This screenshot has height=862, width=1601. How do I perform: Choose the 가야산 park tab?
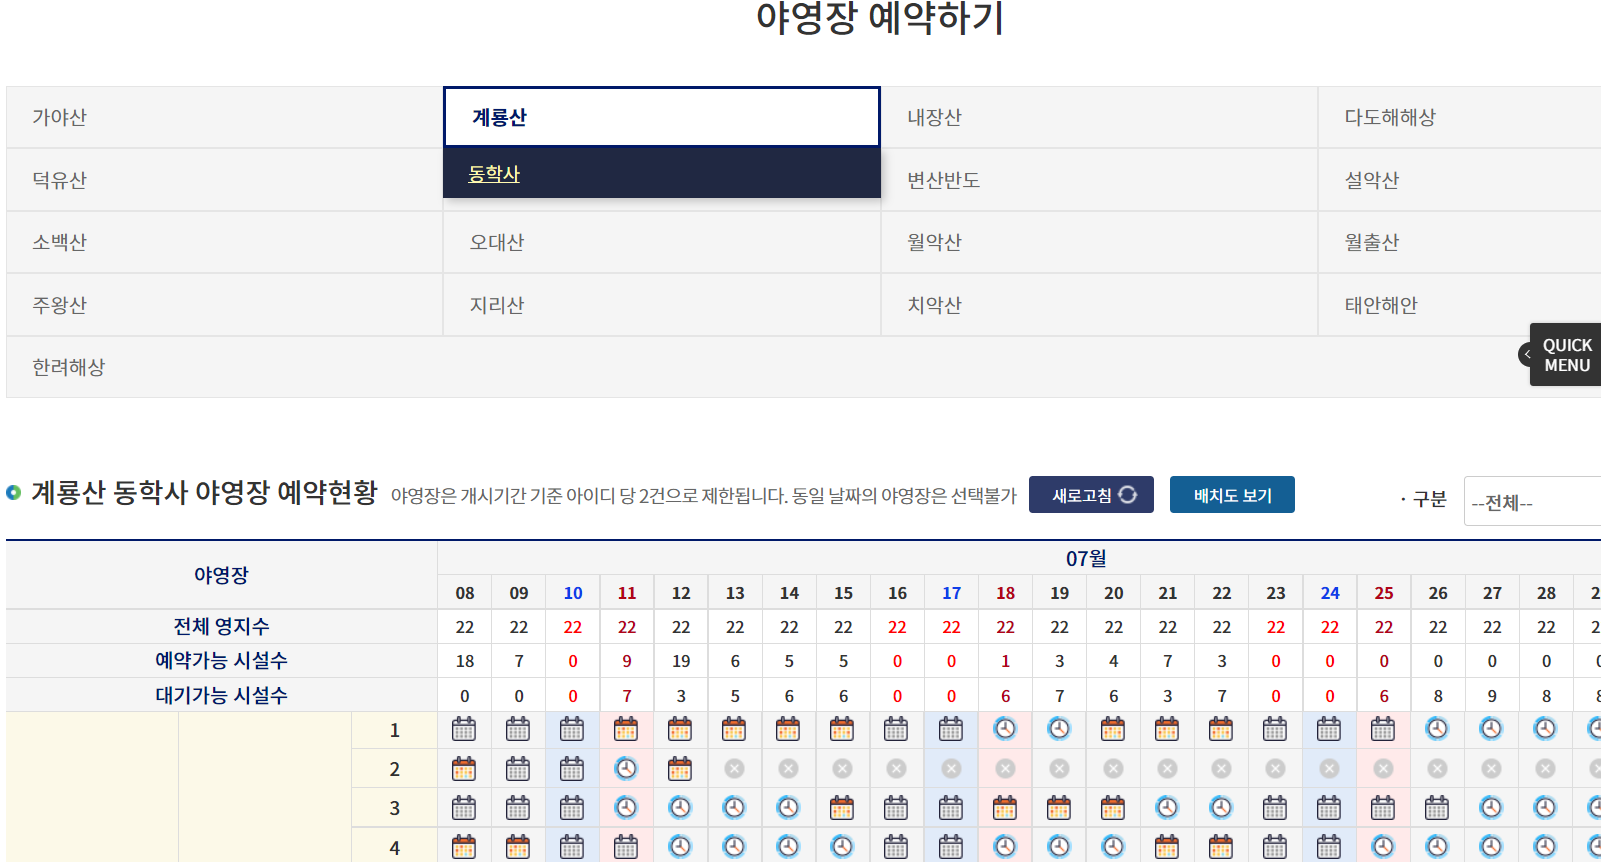coord(224,117)
